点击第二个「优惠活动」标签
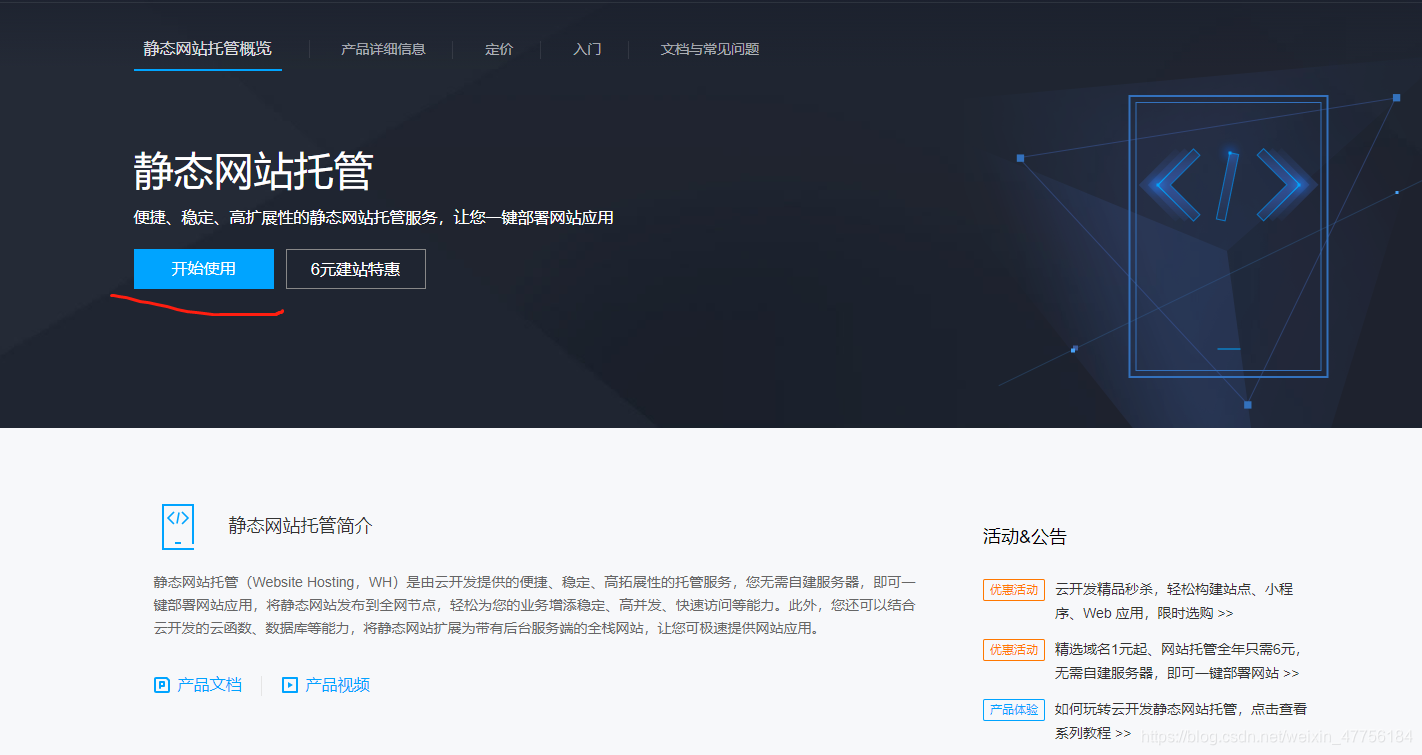Image resolution: width=1422 pixels, height=755 pixels. coord(1013,649)
